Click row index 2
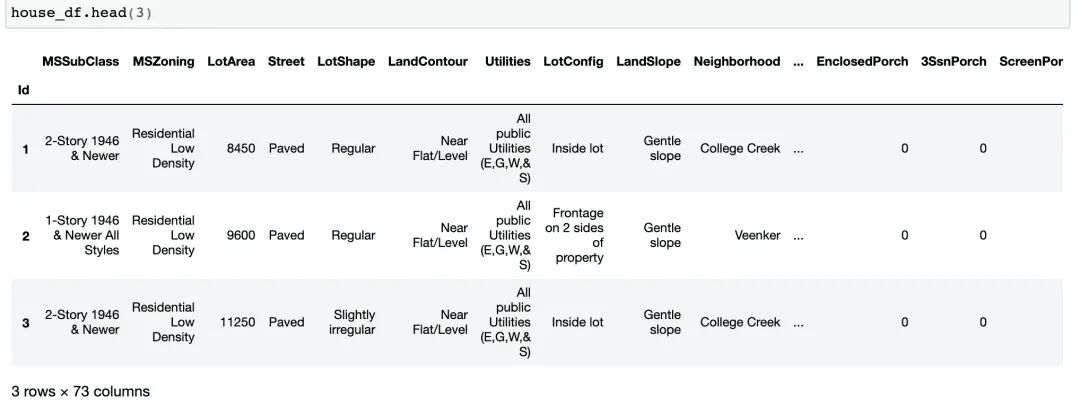This screenshot has height=407, width=1080. [25, 236]
